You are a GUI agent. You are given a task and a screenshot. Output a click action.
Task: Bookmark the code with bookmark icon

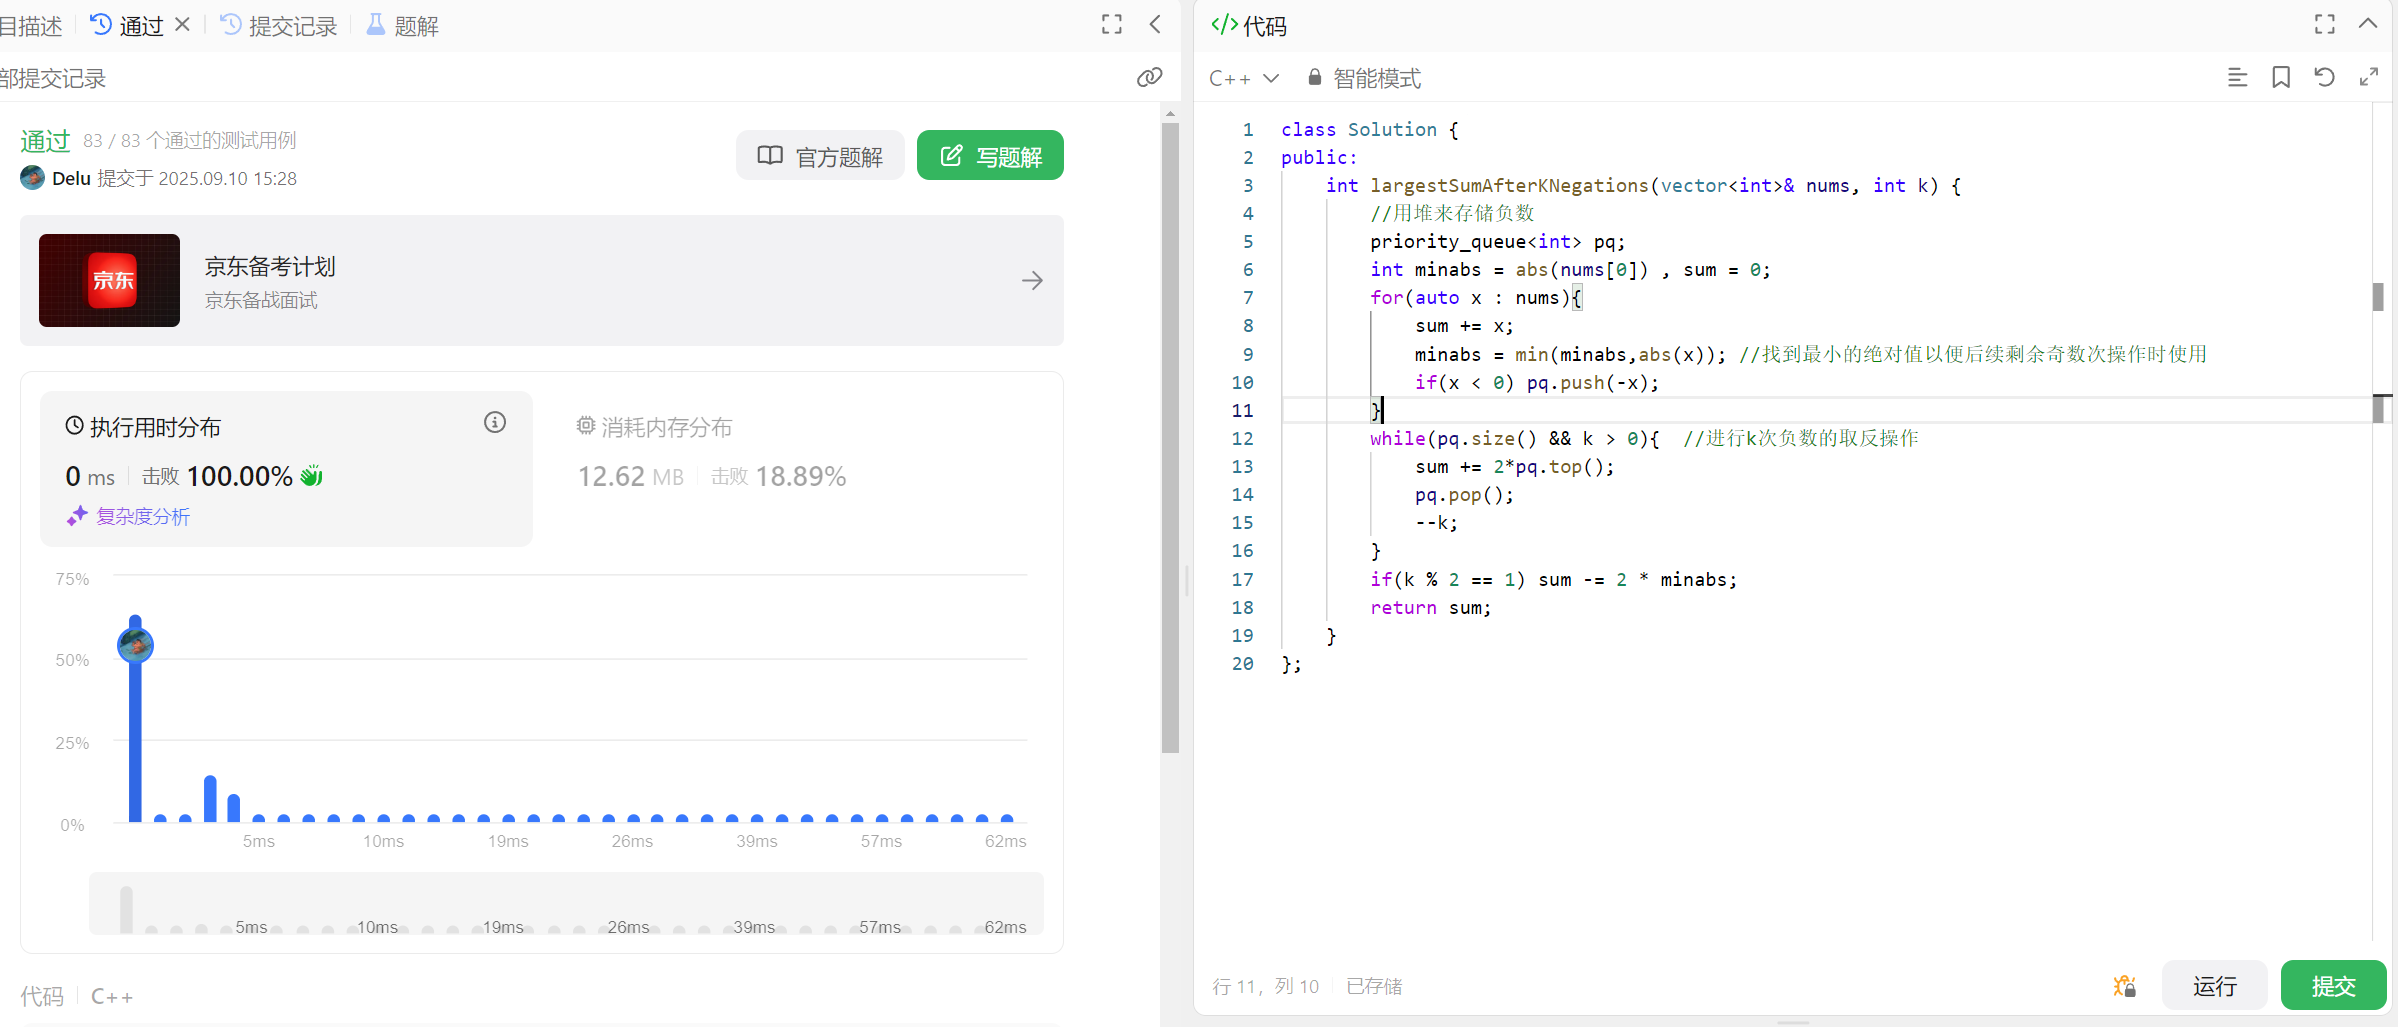[x=2281, y=77]
